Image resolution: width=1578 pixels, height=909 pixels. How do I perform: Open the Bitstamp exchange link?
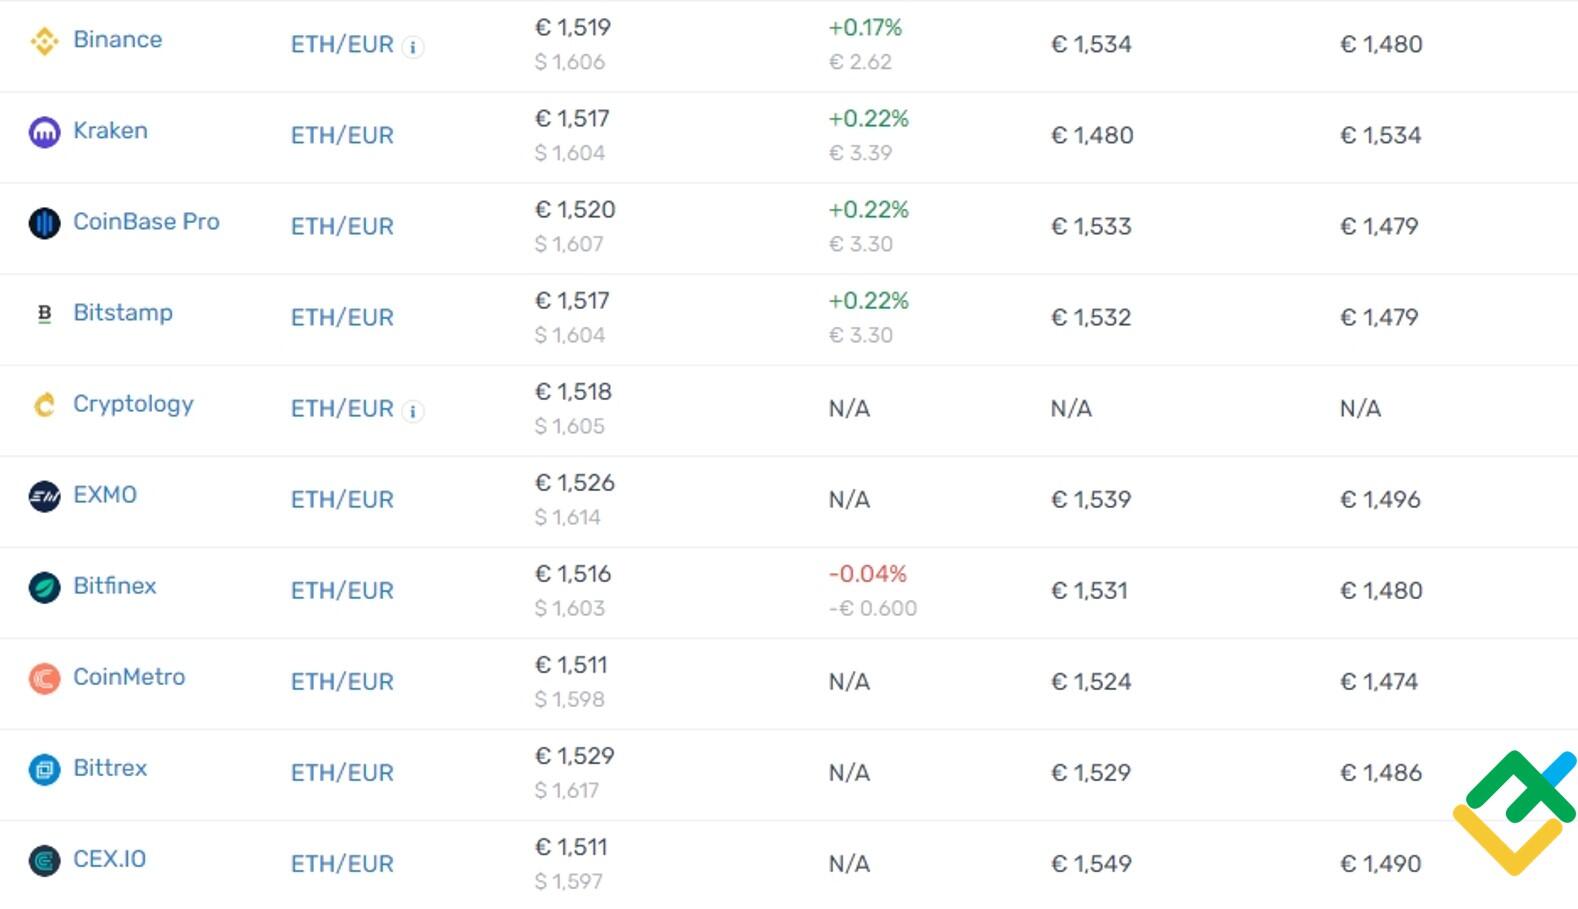(x=123, y=313)
